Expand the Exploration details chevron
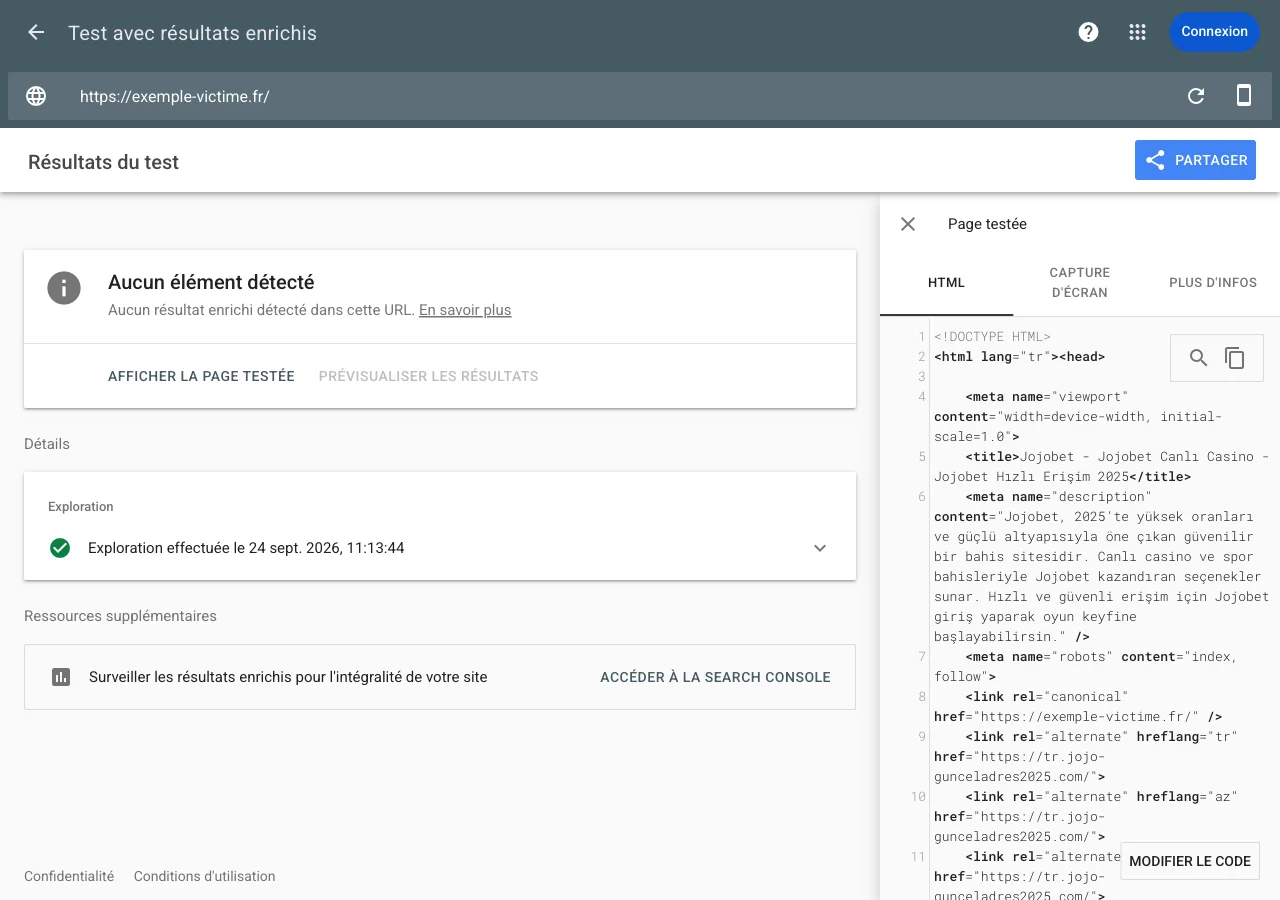The height and width of the screenshot is (900, 1280). [820, 548]
